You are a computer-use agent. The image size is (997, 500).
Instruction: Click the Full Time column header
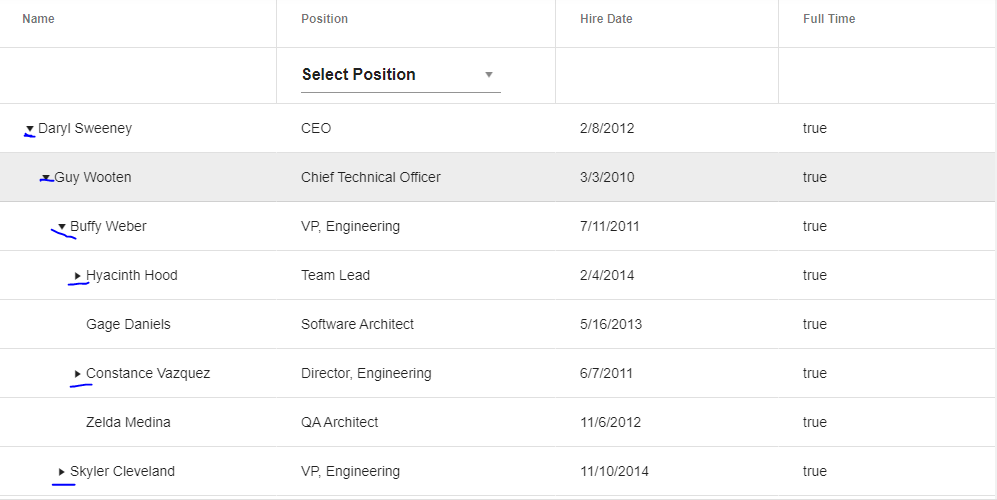829,19
